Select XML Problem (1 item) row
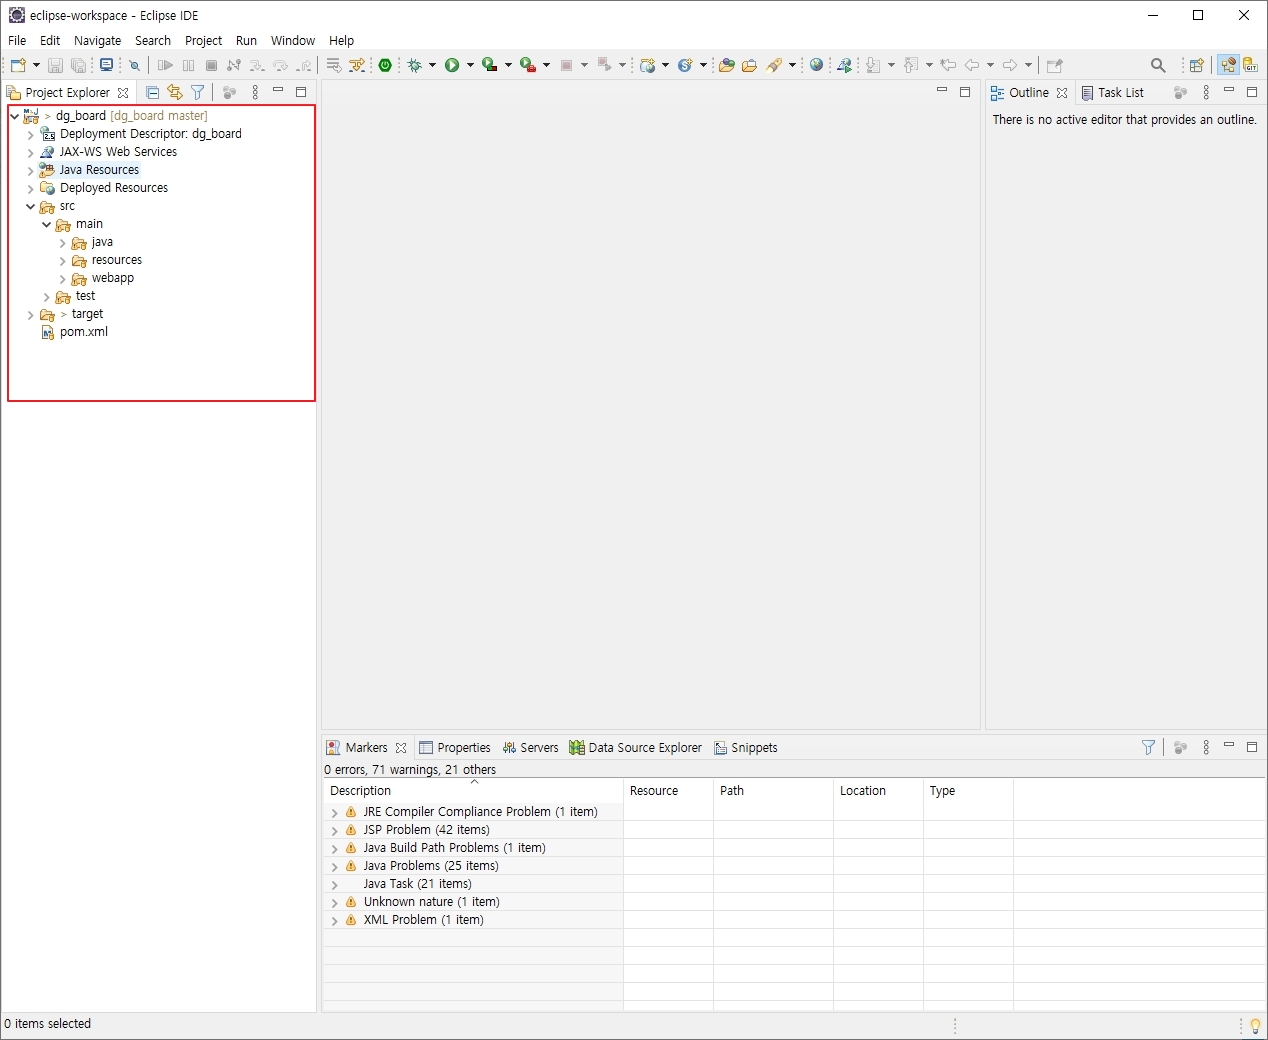This screenshot has width=1268, height=1040. pos(424,920)
